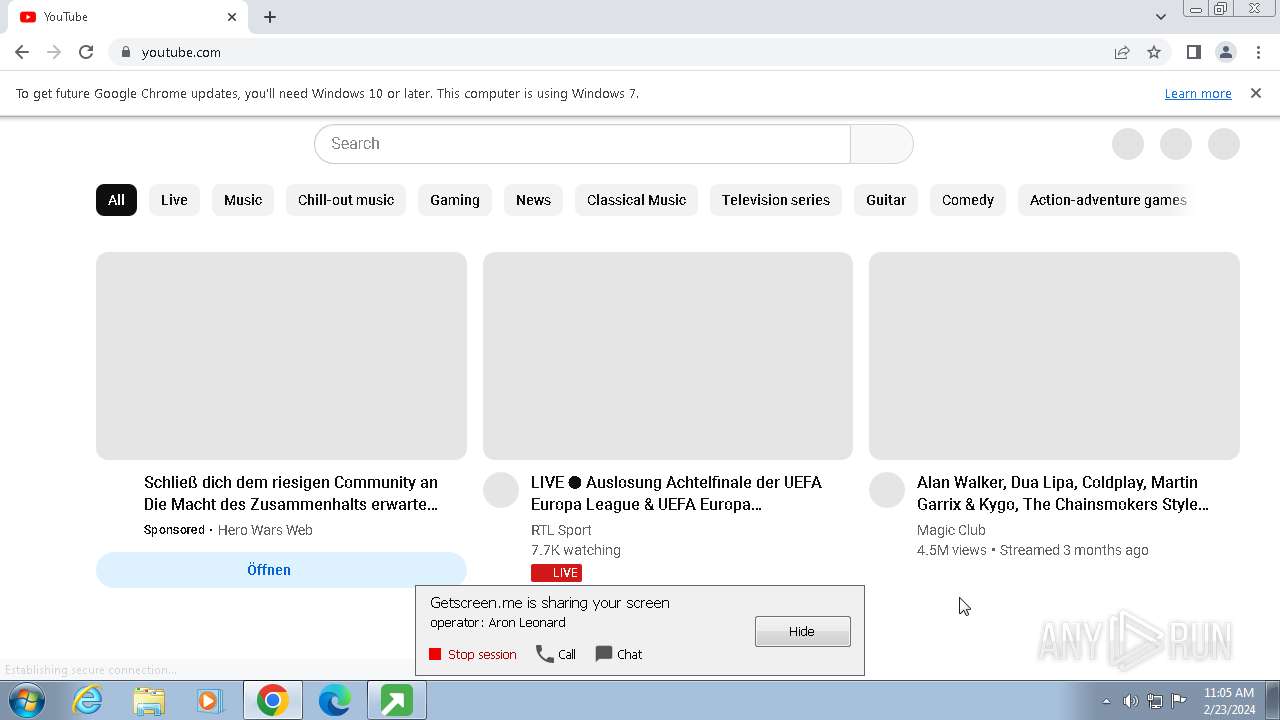Stop the Getscreen.me session
The image size is (1280, 720).
coord(473,654)
